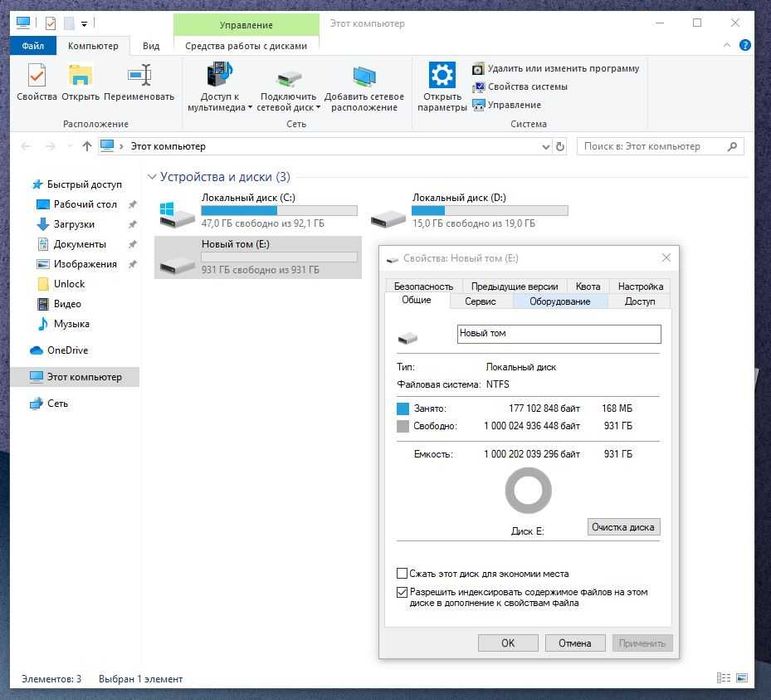771x700 pixels.
Task: Open Unlock folder in sidebar
Action: (x=61, y=284)
